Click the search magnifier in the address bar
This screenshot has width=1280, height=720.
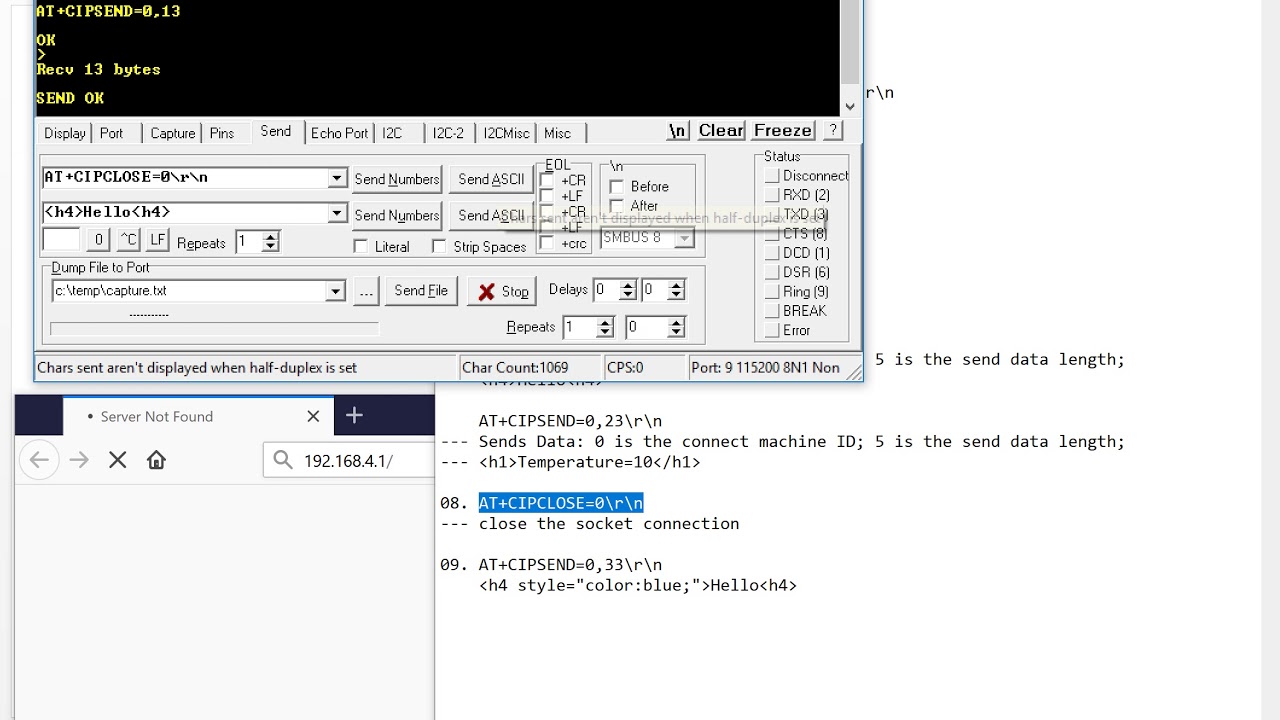click(283, 460)
